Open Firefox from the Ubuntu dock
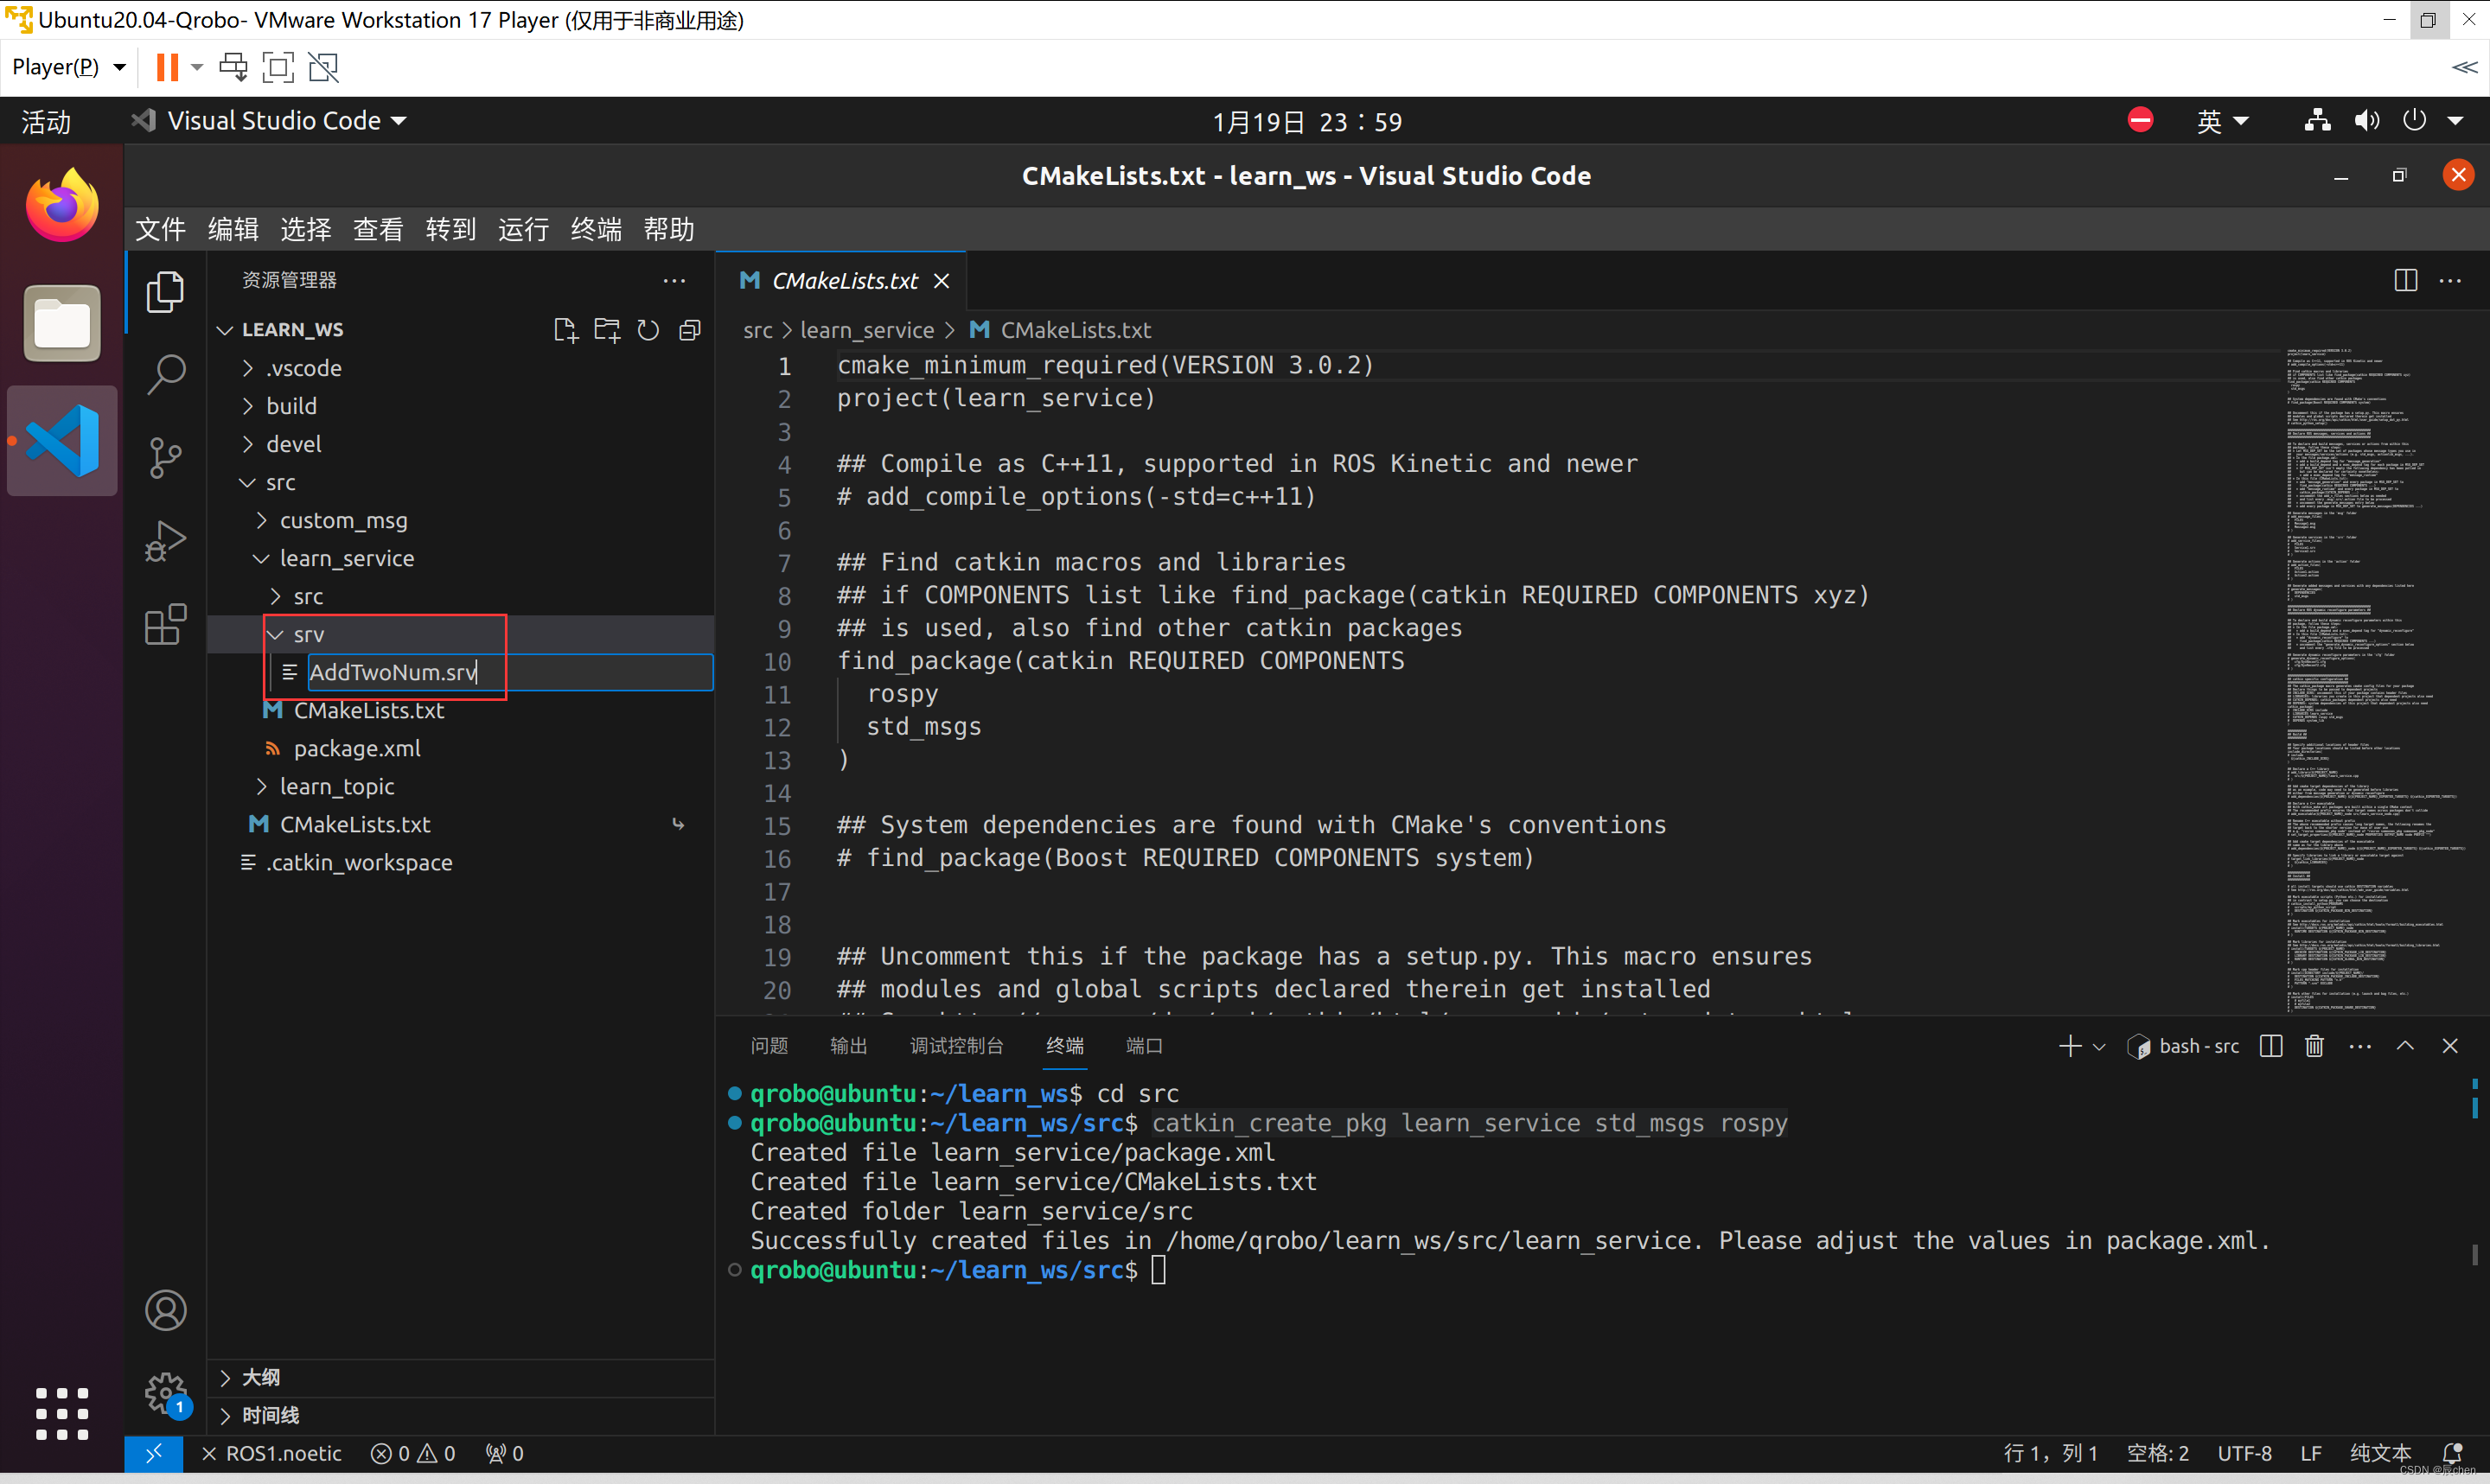The width and height of the screenshot is (2490, 1484). [62, 205]
